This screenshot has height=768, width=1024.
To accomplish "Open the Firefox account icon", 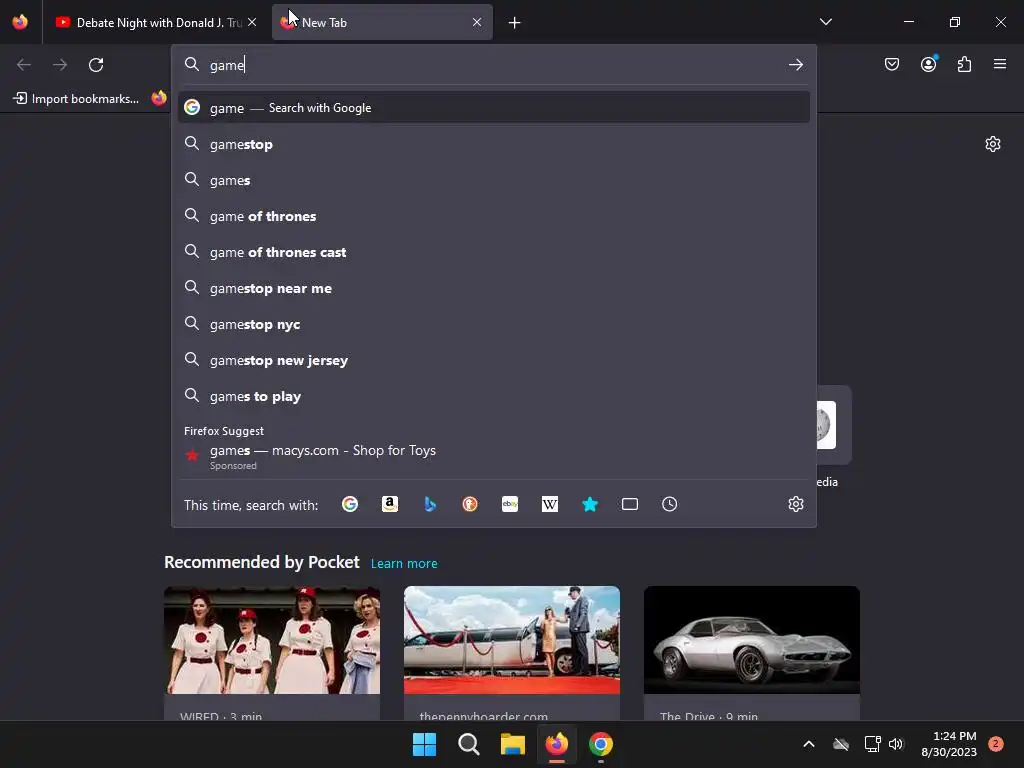I will point(929,64).
